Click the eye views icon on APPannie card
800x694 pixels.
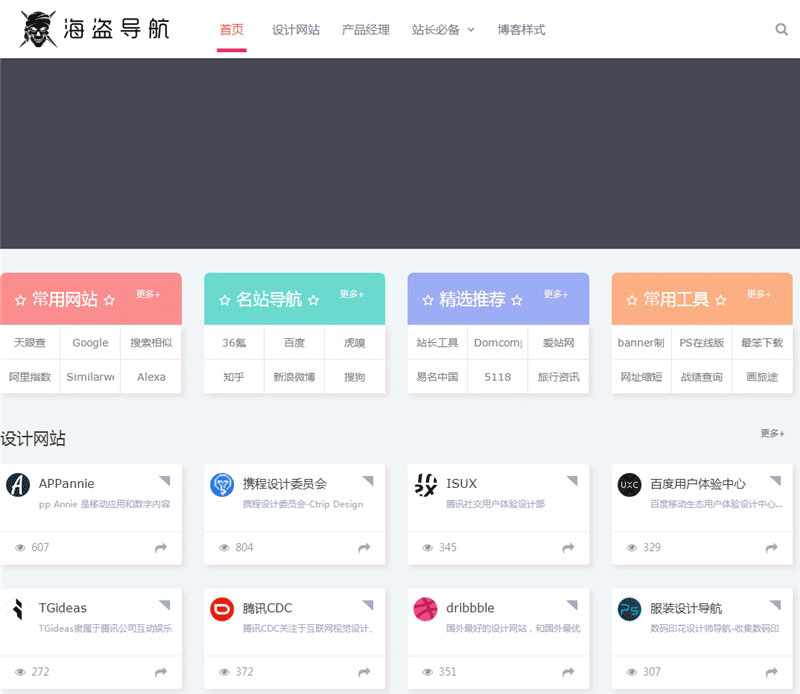click(x=20, y=548)
